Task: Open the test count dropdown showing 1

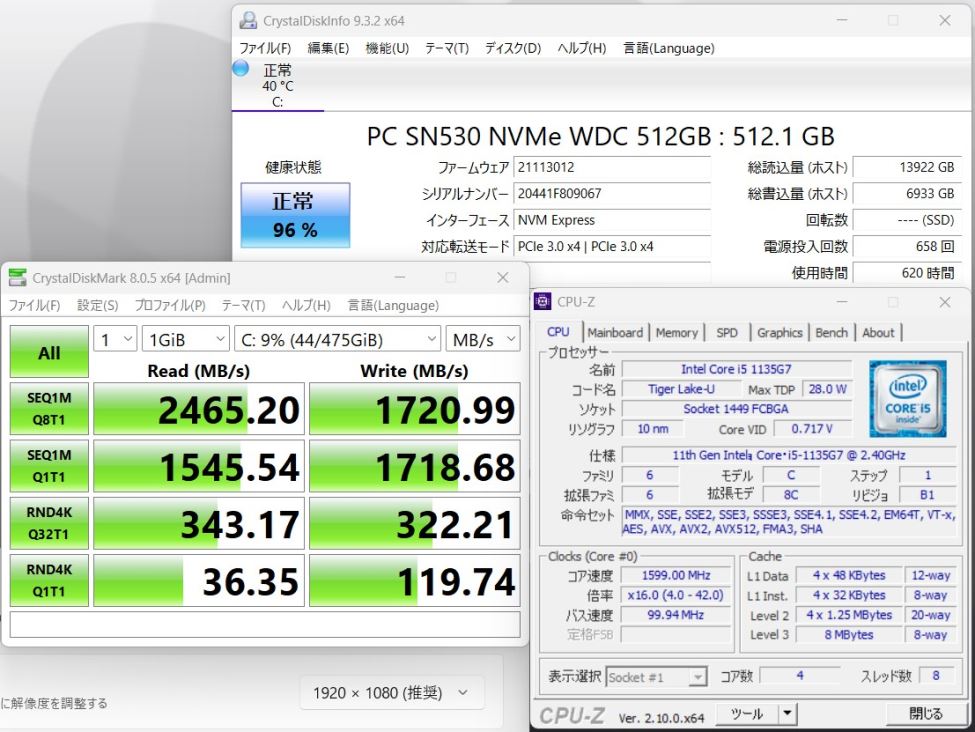Action: point(113,339)
